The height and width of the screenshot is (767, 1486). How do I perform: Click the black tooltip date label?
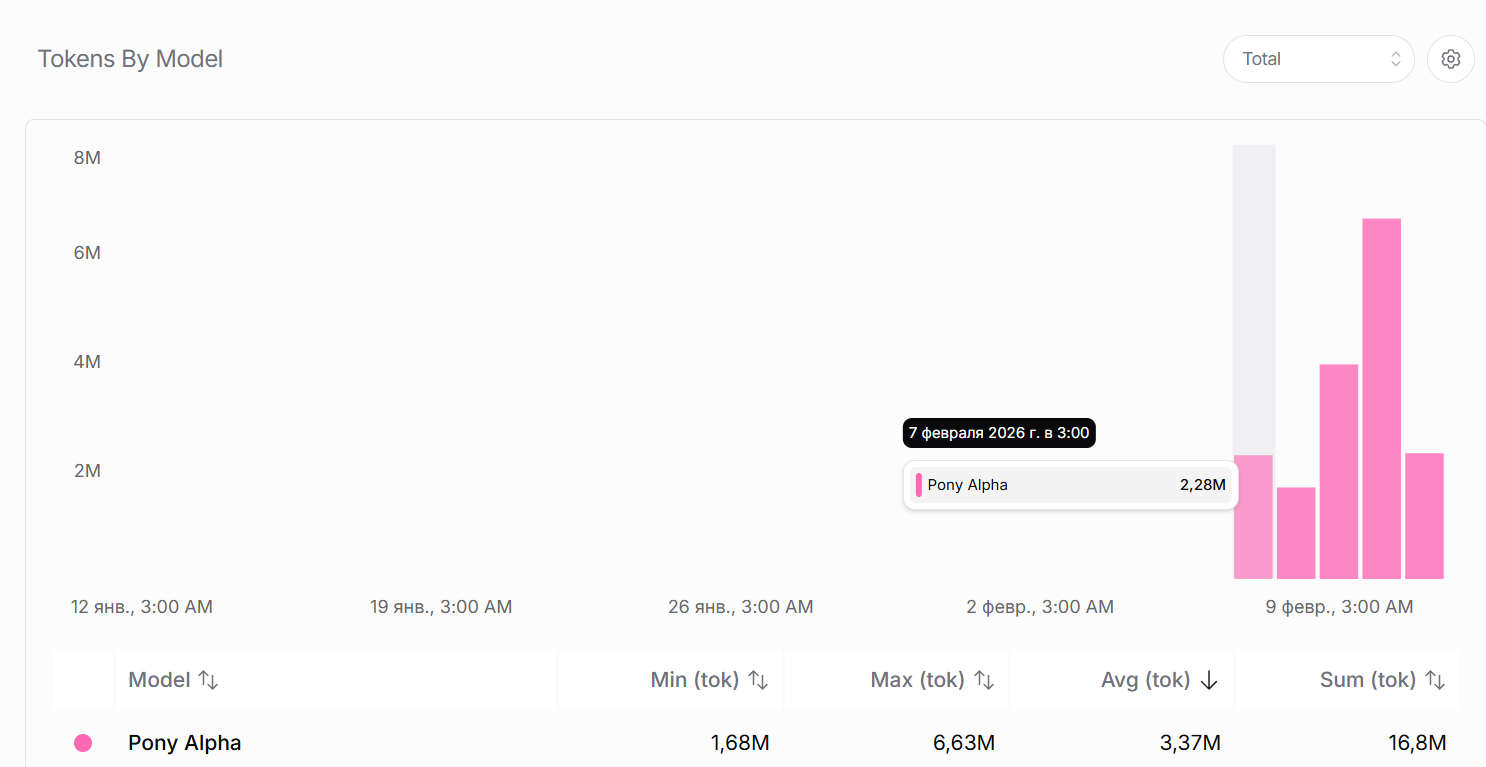(x=998, y=433)
